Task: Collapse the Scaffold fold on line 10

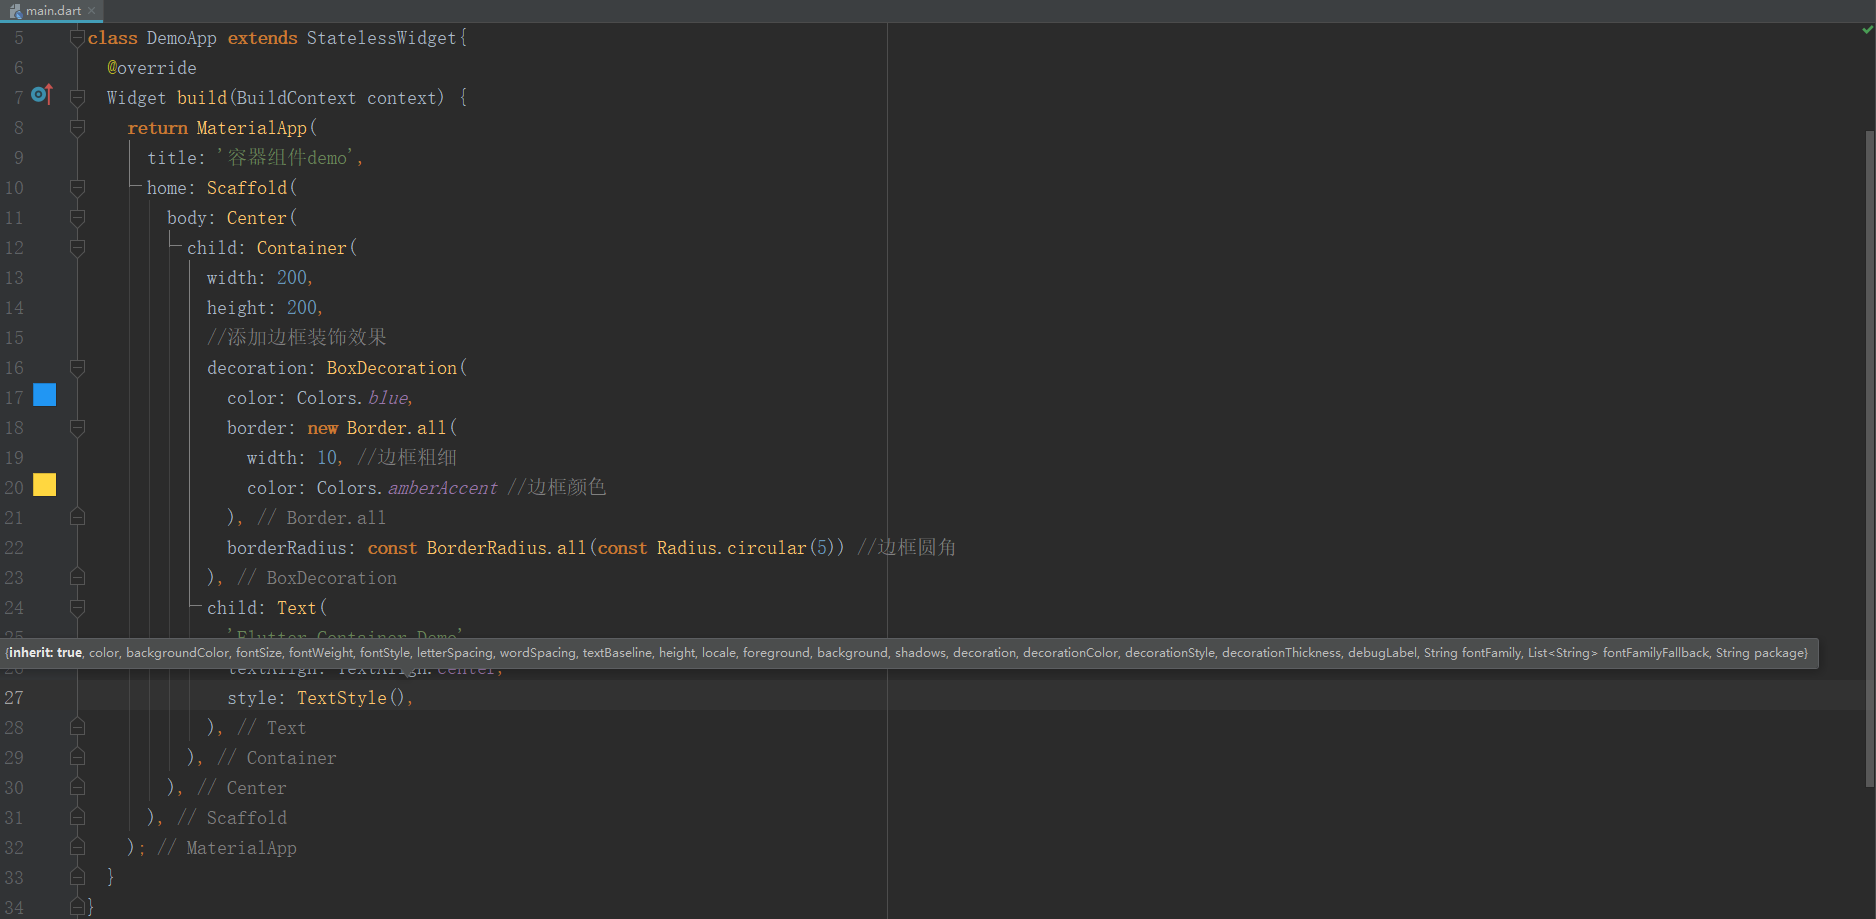Action: click(x=77, y=188)
